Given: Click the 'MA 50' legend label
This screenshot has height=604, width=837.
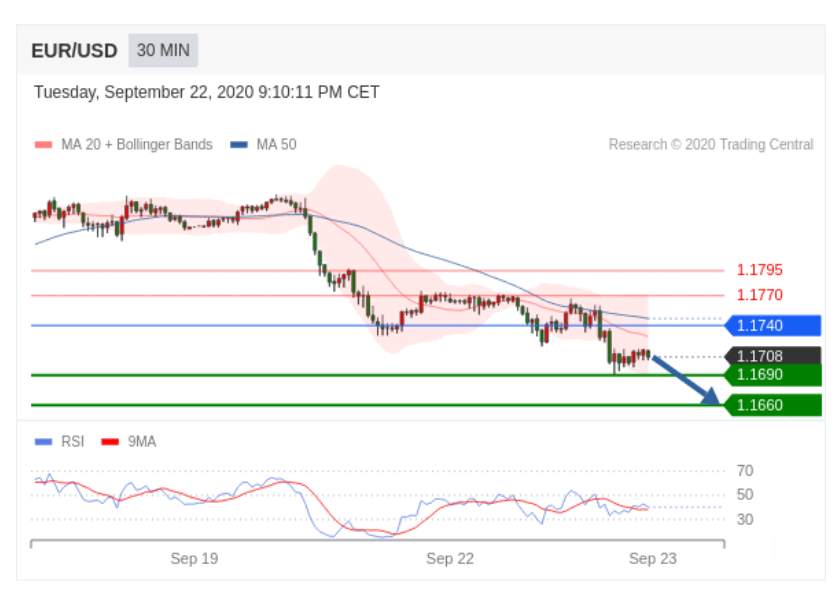Looking at the screenshot, I should pyautogui.click(x=276, y=145).
